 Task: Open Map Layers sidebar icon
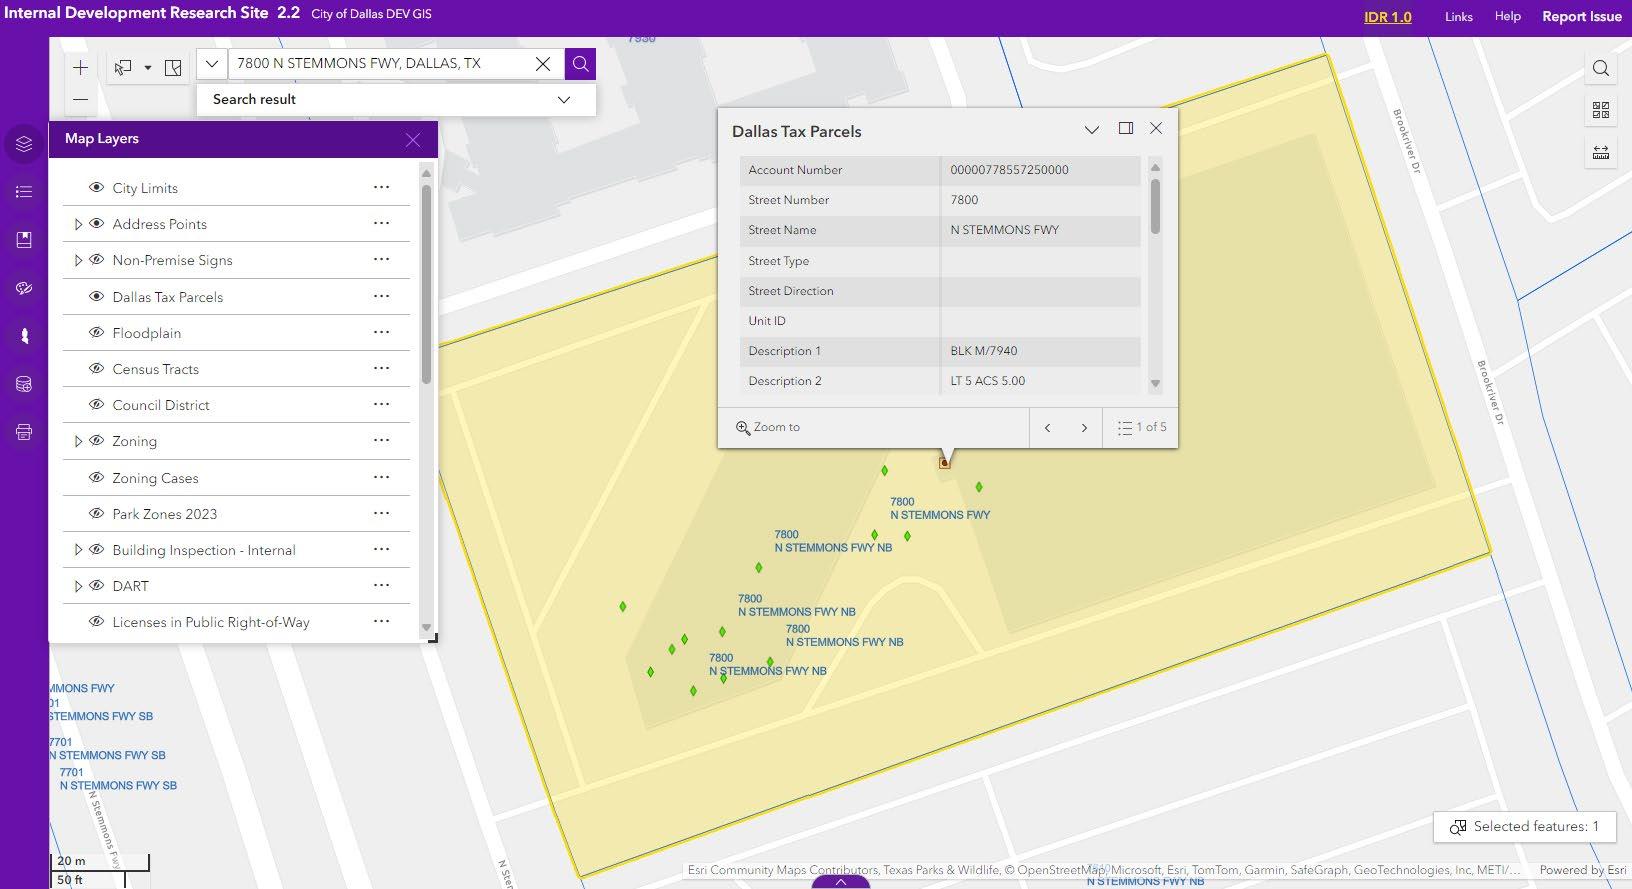coord(24,144)
